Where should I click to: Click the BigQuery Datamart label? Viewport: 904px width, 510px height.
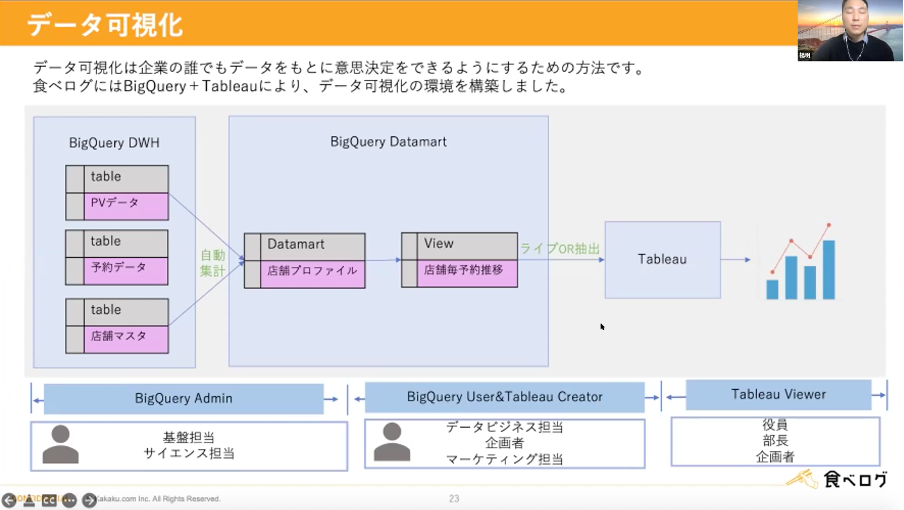[x=388, y=142]
